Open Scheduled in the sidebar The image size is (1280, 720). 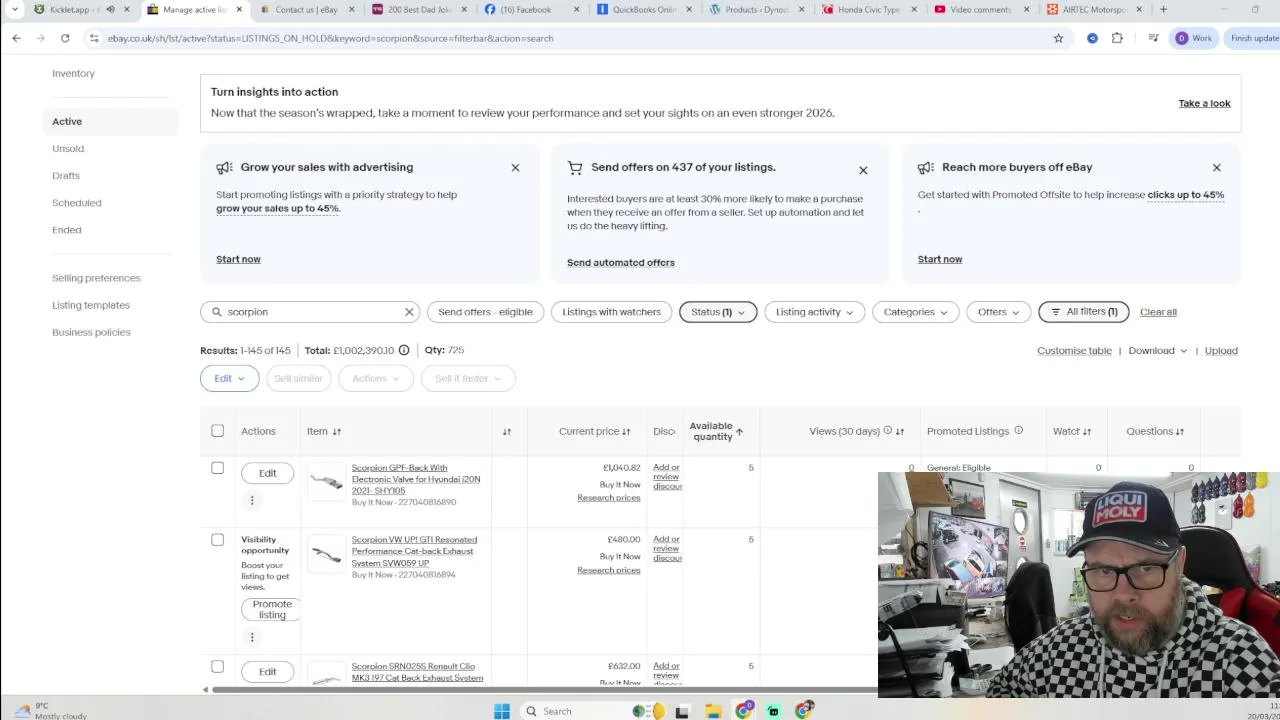click(x=77, y=203)
